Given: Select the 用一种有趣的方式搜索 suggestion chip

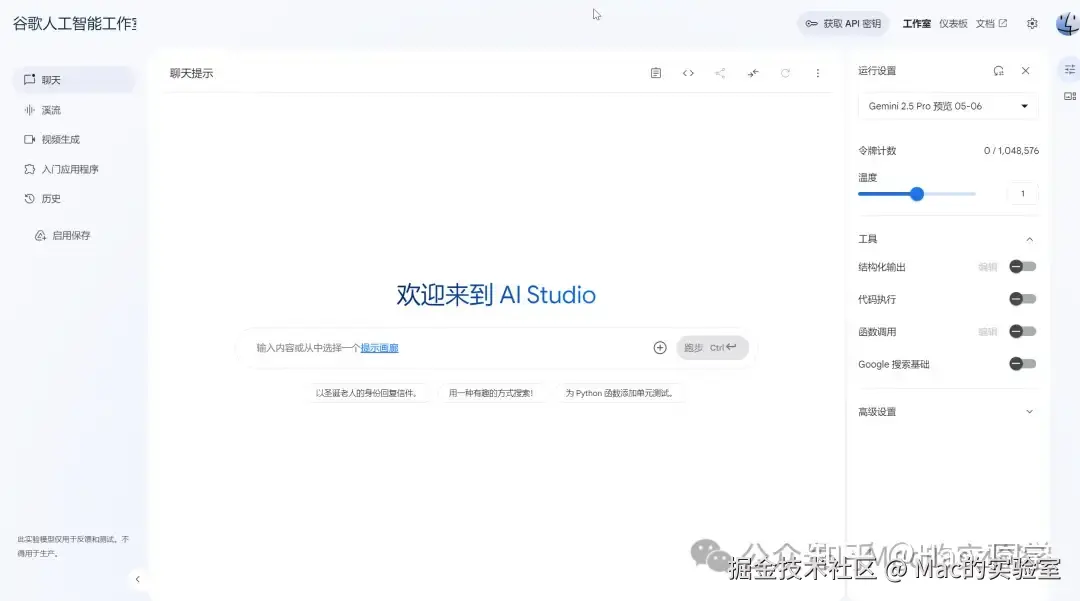Looking at the screenshot, I should point(490,393).
